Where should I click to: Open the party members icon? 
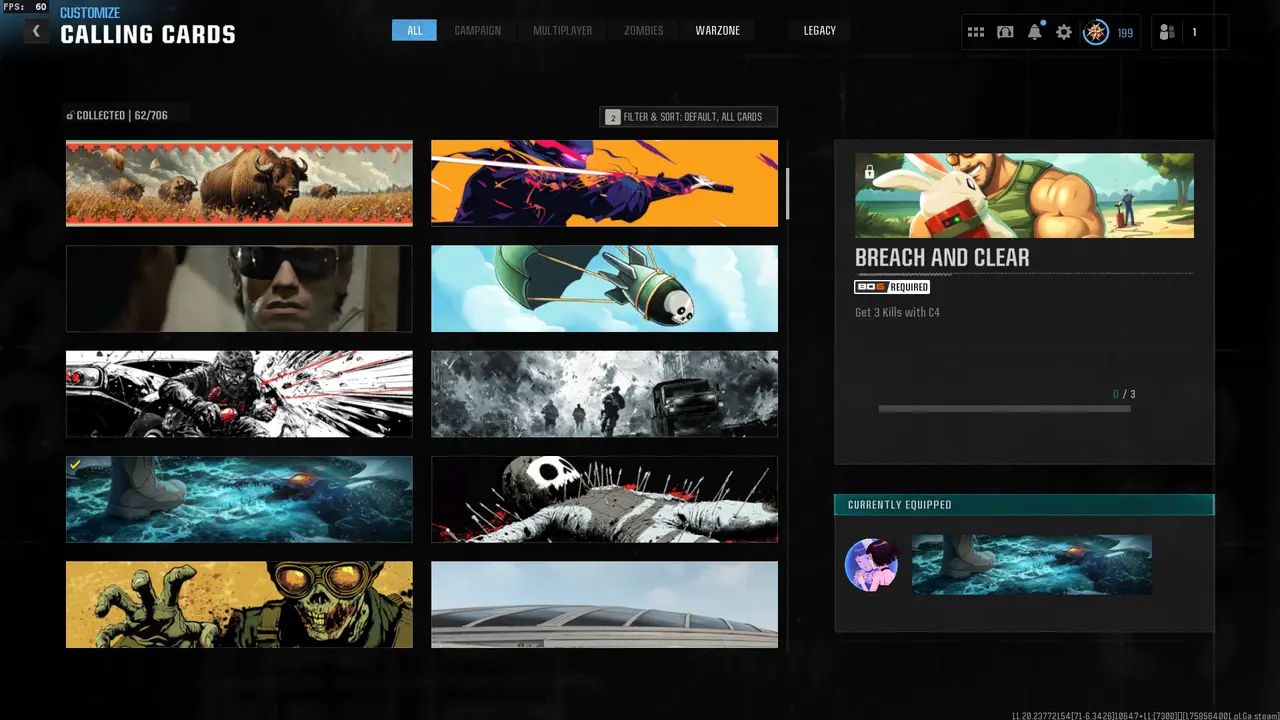[x=1167, y=32]
